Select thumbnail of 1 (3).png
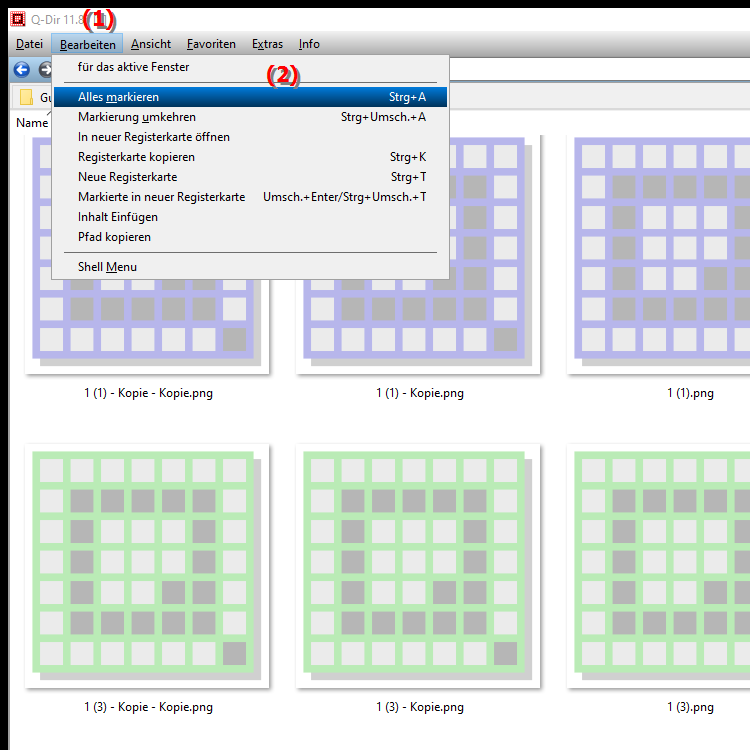The image size is (750, 750). pos(658,566)
